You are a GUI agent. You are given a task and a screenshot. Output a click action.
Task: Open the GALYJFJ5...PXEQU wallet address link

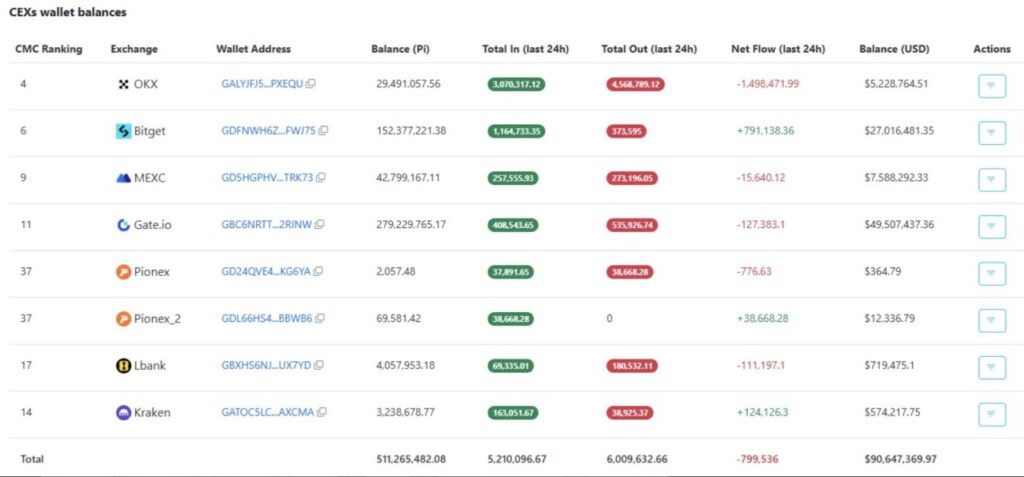point(261,84)
